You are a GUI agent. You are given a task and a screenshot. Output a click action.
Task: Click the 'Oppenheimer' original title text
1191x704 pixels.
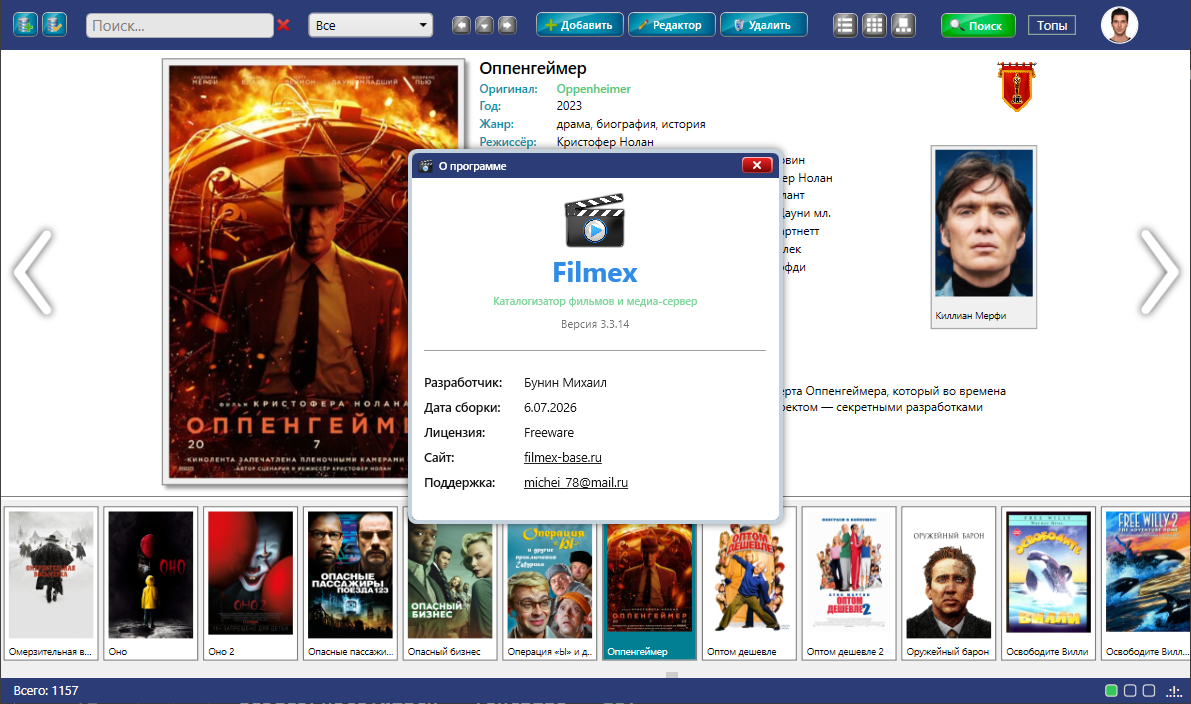pyautogui.click(x=593, y=89)
